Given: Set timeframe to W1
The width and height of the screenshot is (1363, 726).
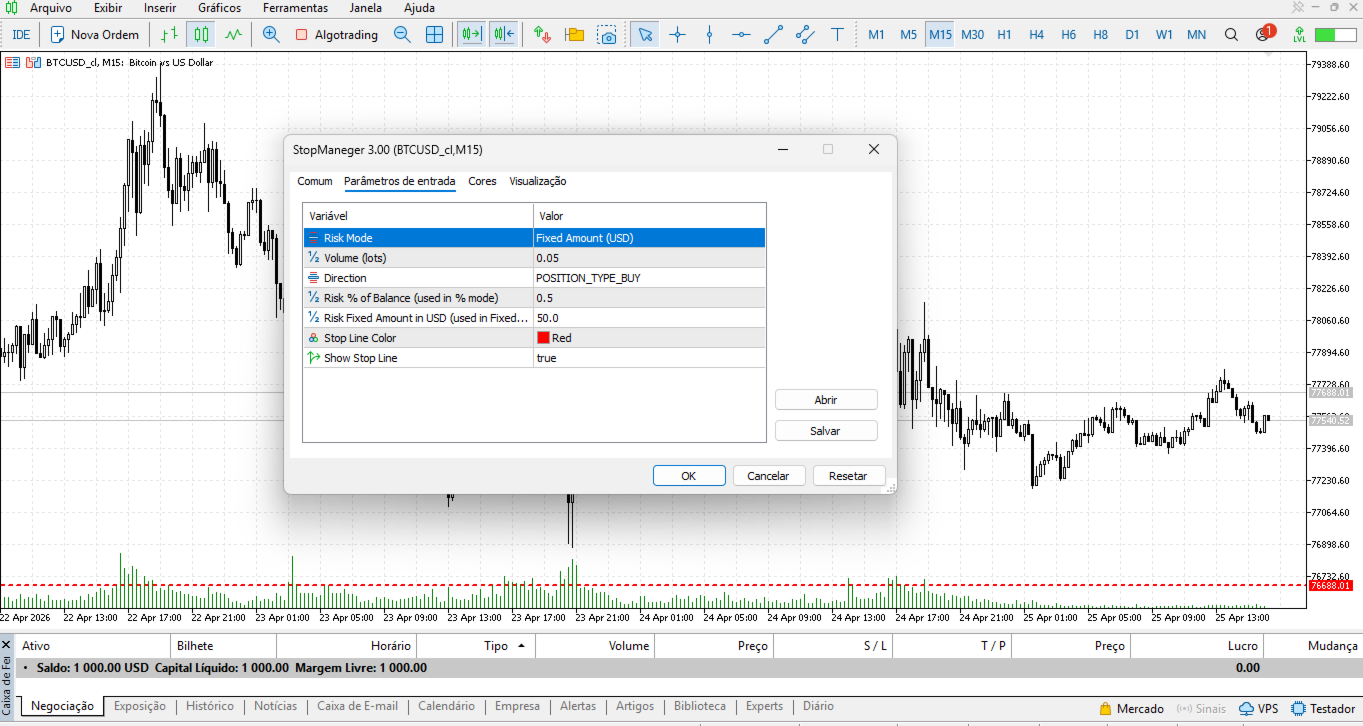Looking at the screenshot, I should [x=1164, y=35].
